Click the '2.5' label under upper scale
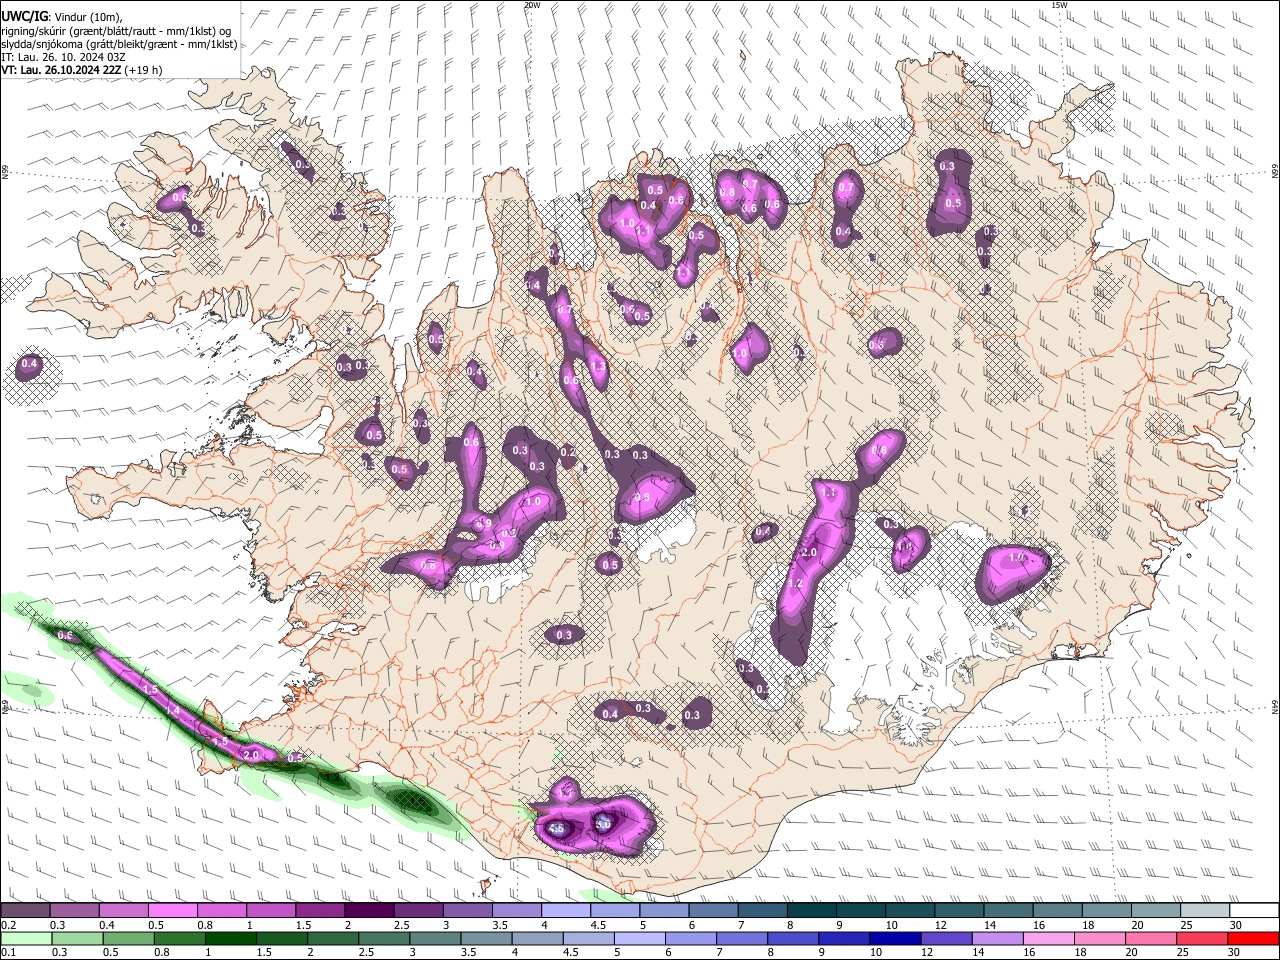Viewport: 1280px width, 960px height. tap(402, 925)
